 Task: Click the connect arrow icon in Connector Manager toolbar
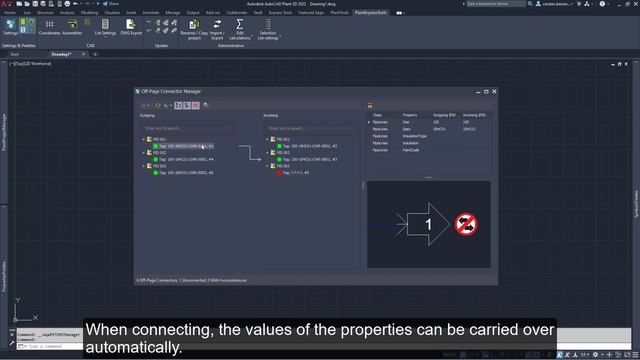click(x=166, y=106)
